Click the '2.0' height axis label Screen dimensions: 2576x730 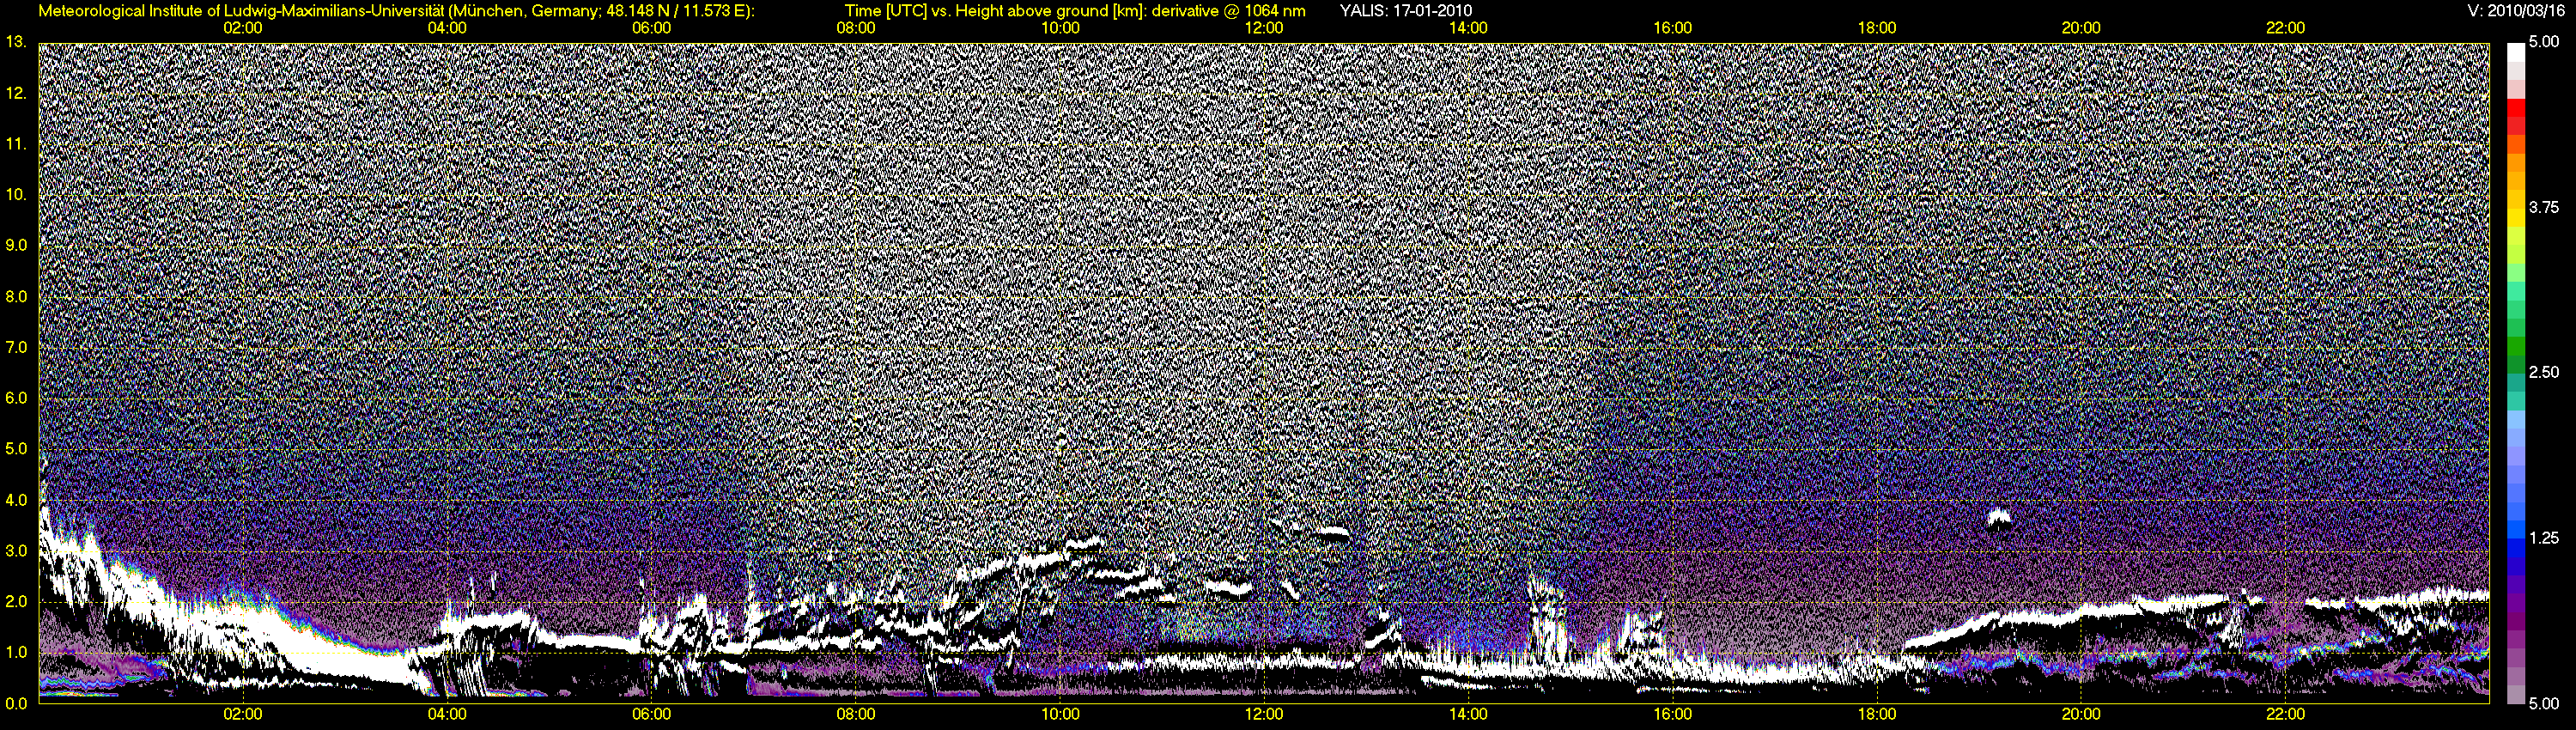pos(16,601)
